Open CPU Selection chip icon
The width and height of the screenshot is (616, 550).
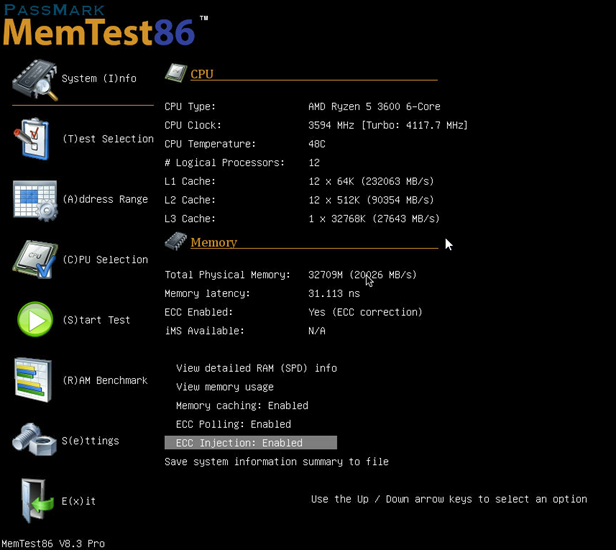35,259
